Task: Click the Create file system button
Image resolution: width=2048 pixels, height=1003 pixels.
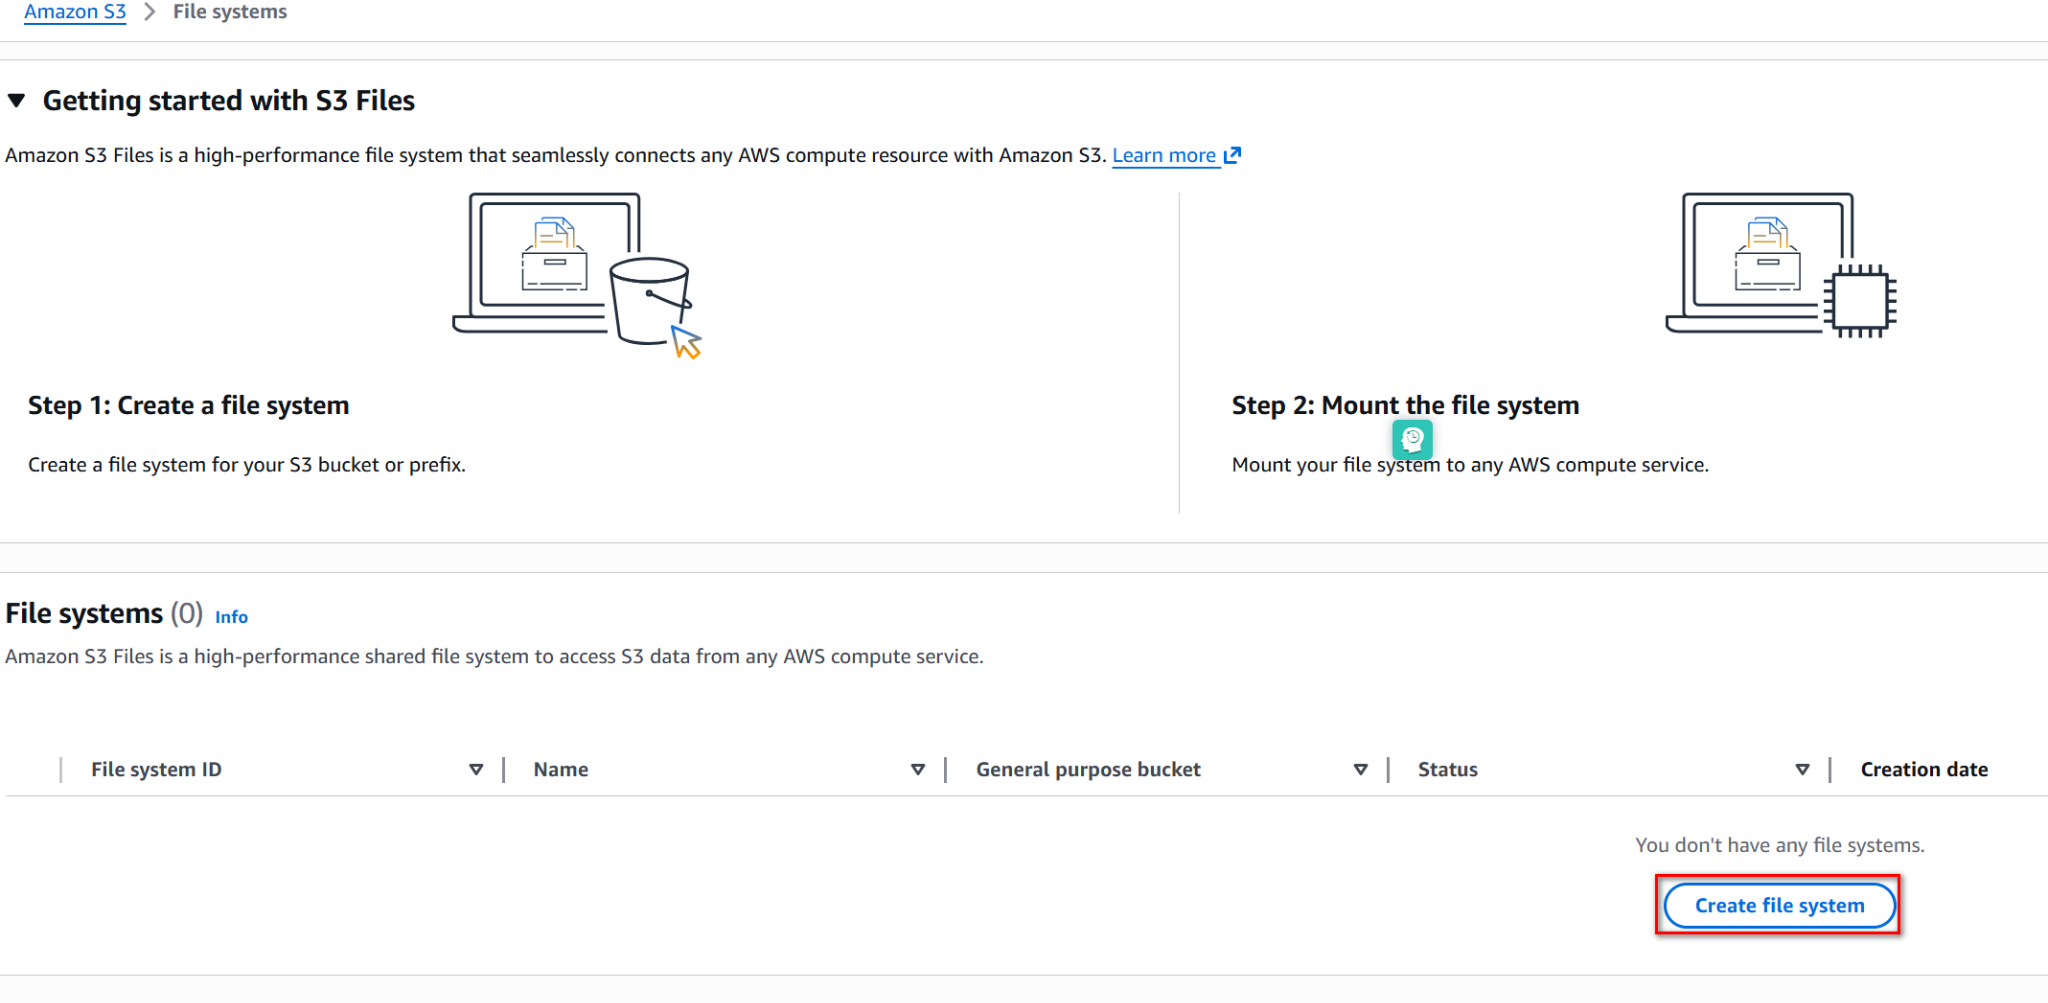Action: 1779,905
